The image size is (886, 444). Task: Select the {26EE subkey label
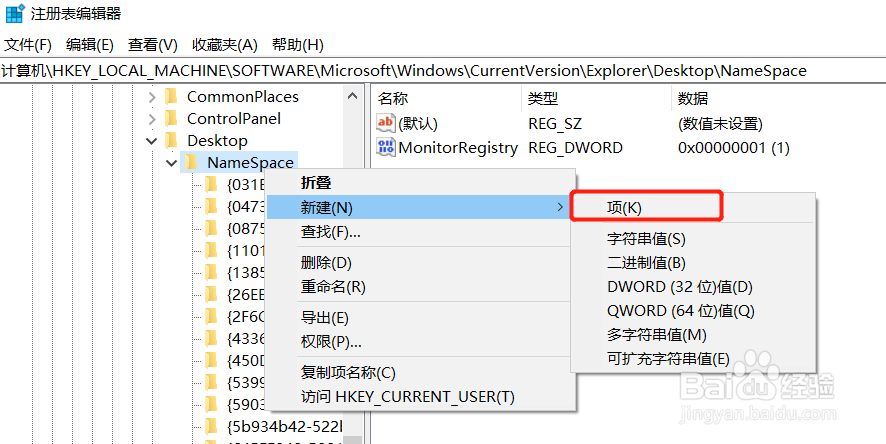[246, 294]
